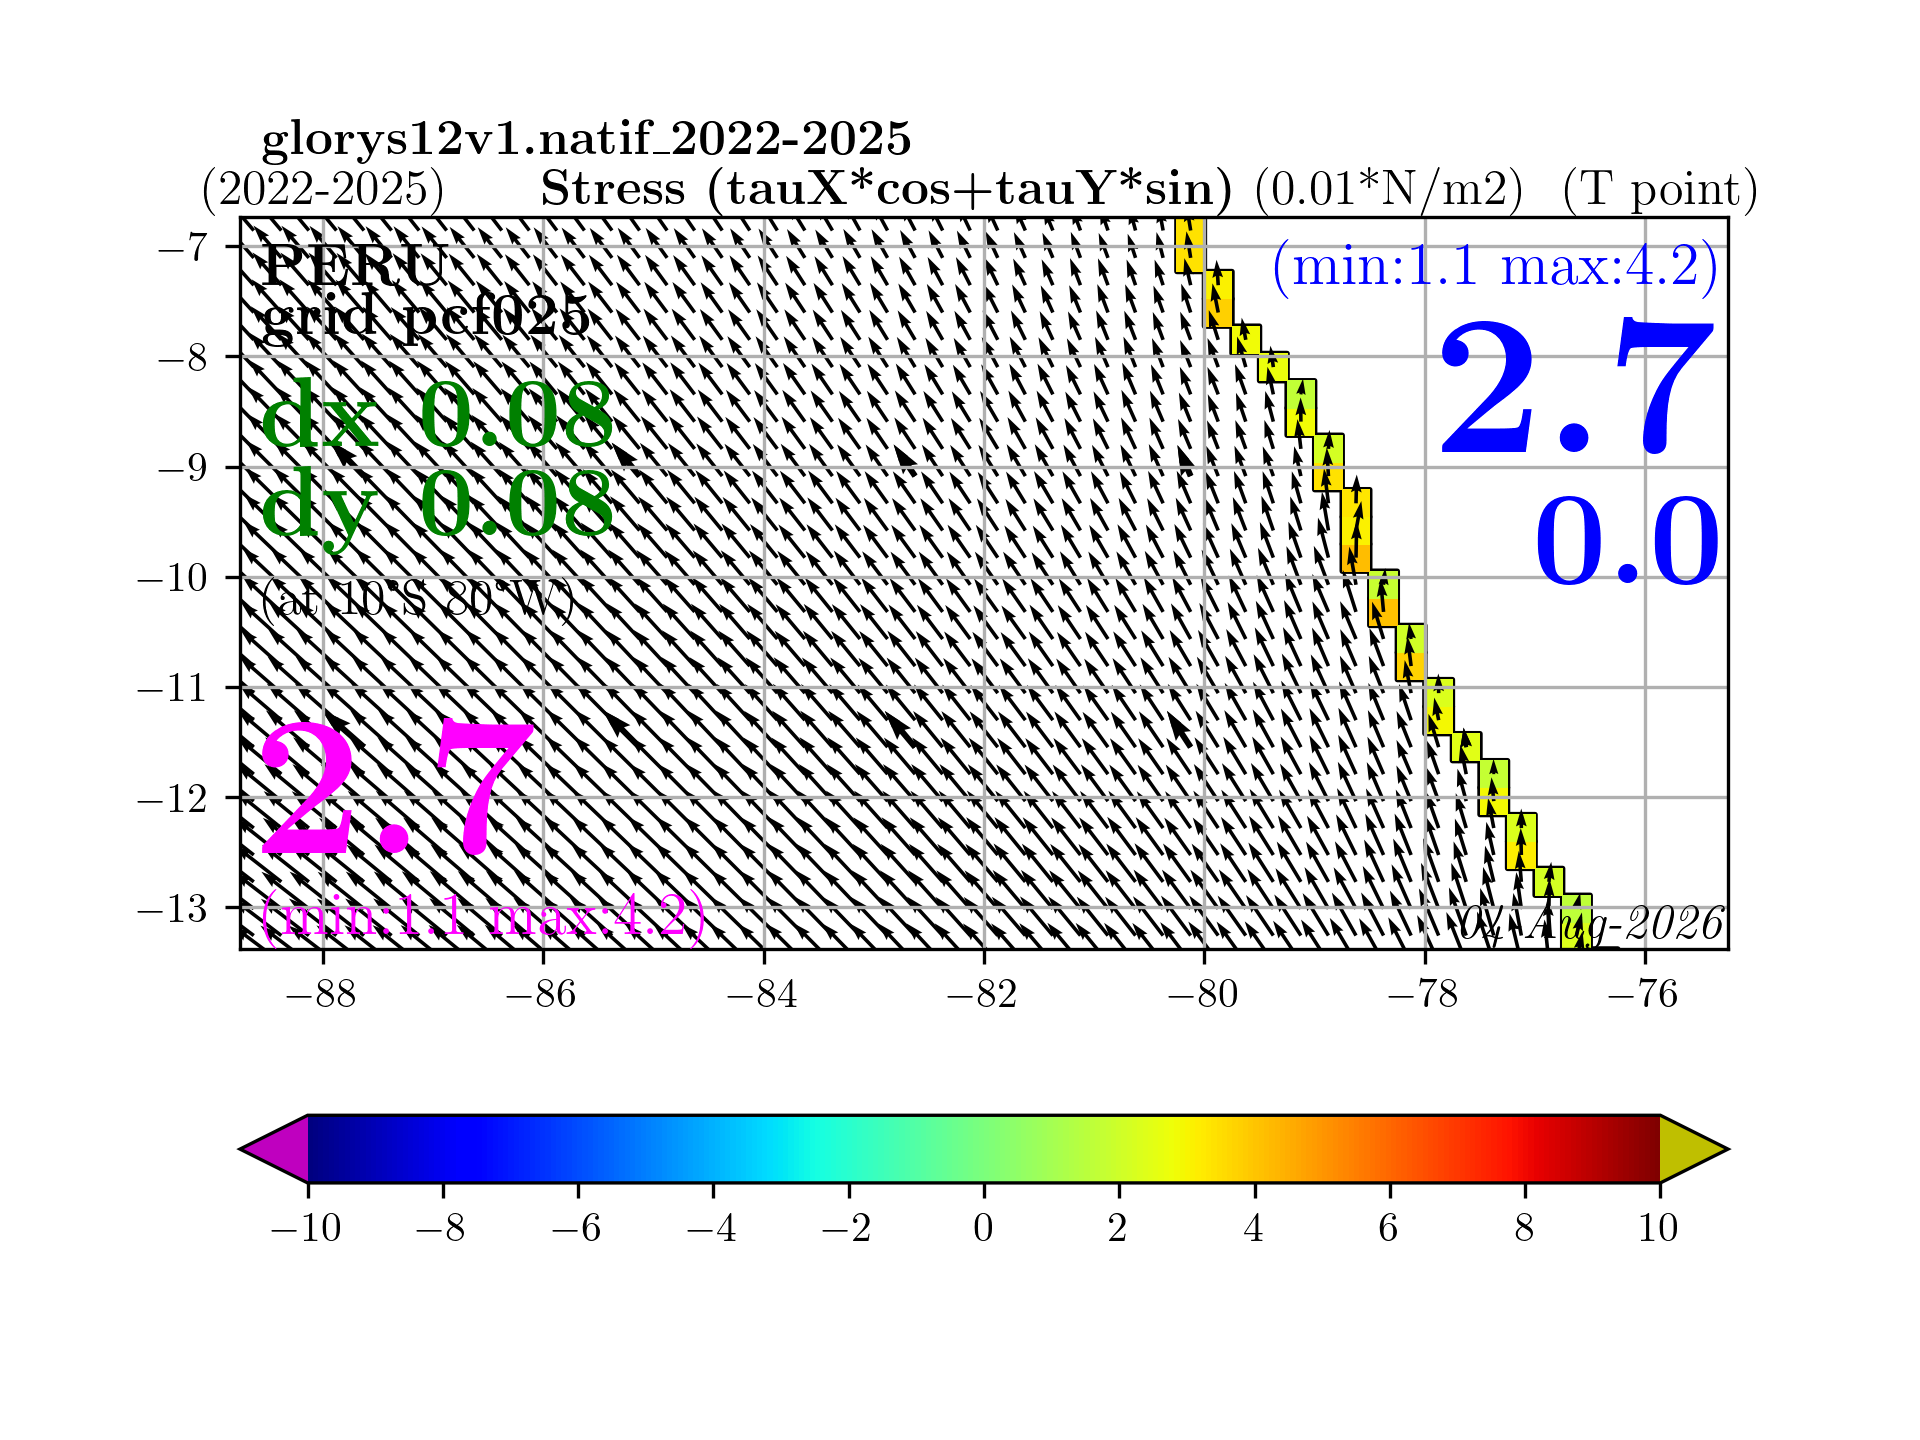Select the units label '(0.01*N/m2)'

(1389, 189)
